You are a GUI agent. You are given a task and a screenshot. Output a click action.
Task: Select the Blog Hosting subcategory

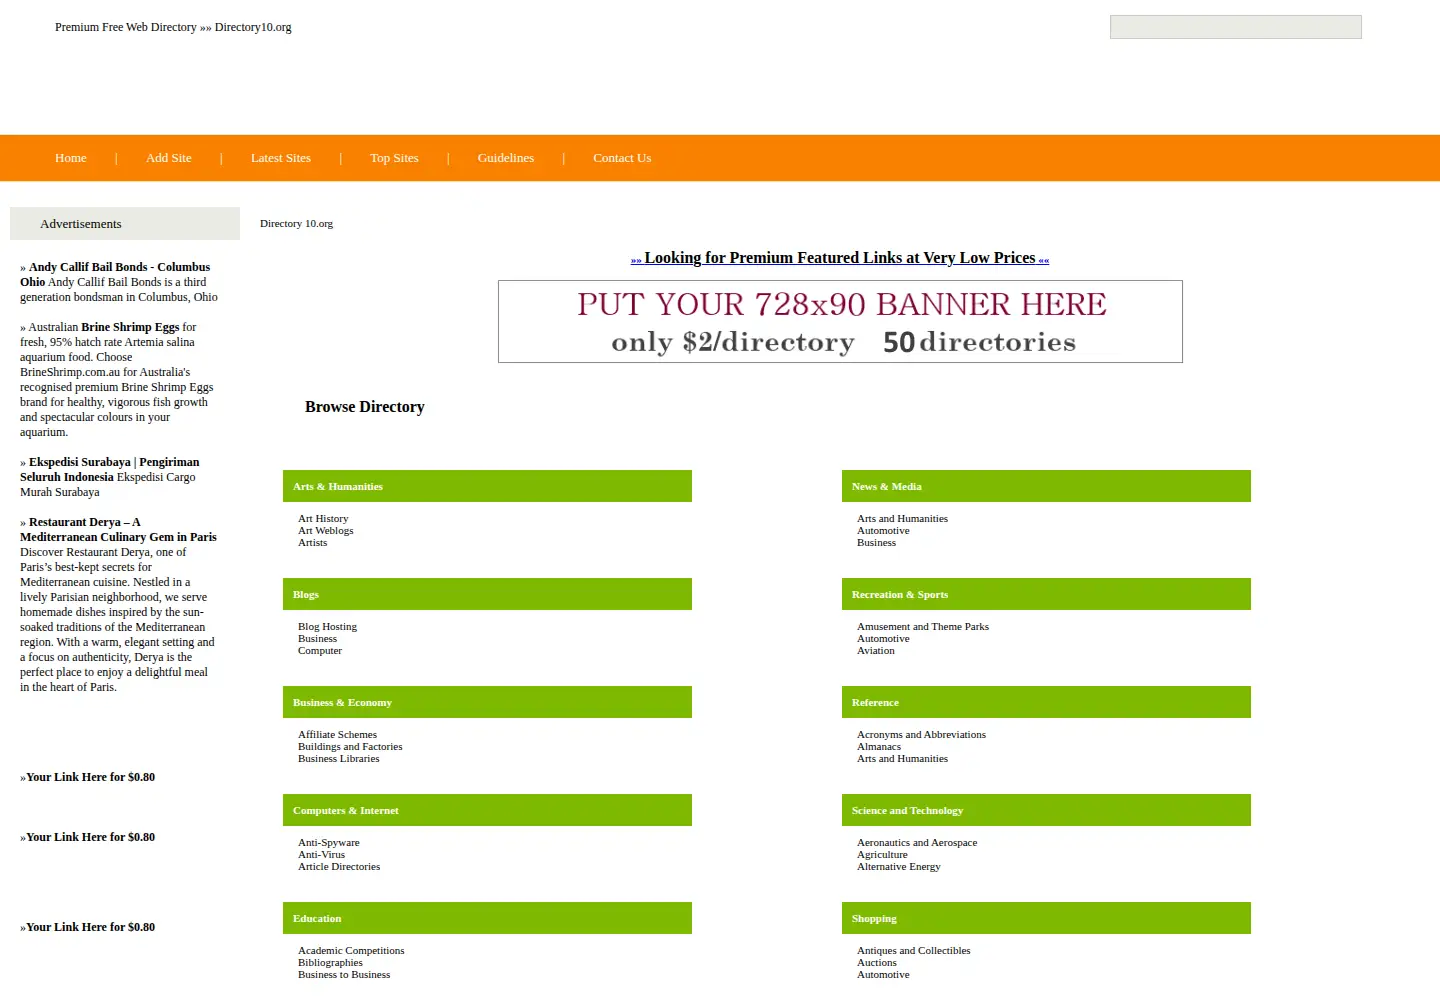coord(327,627)
